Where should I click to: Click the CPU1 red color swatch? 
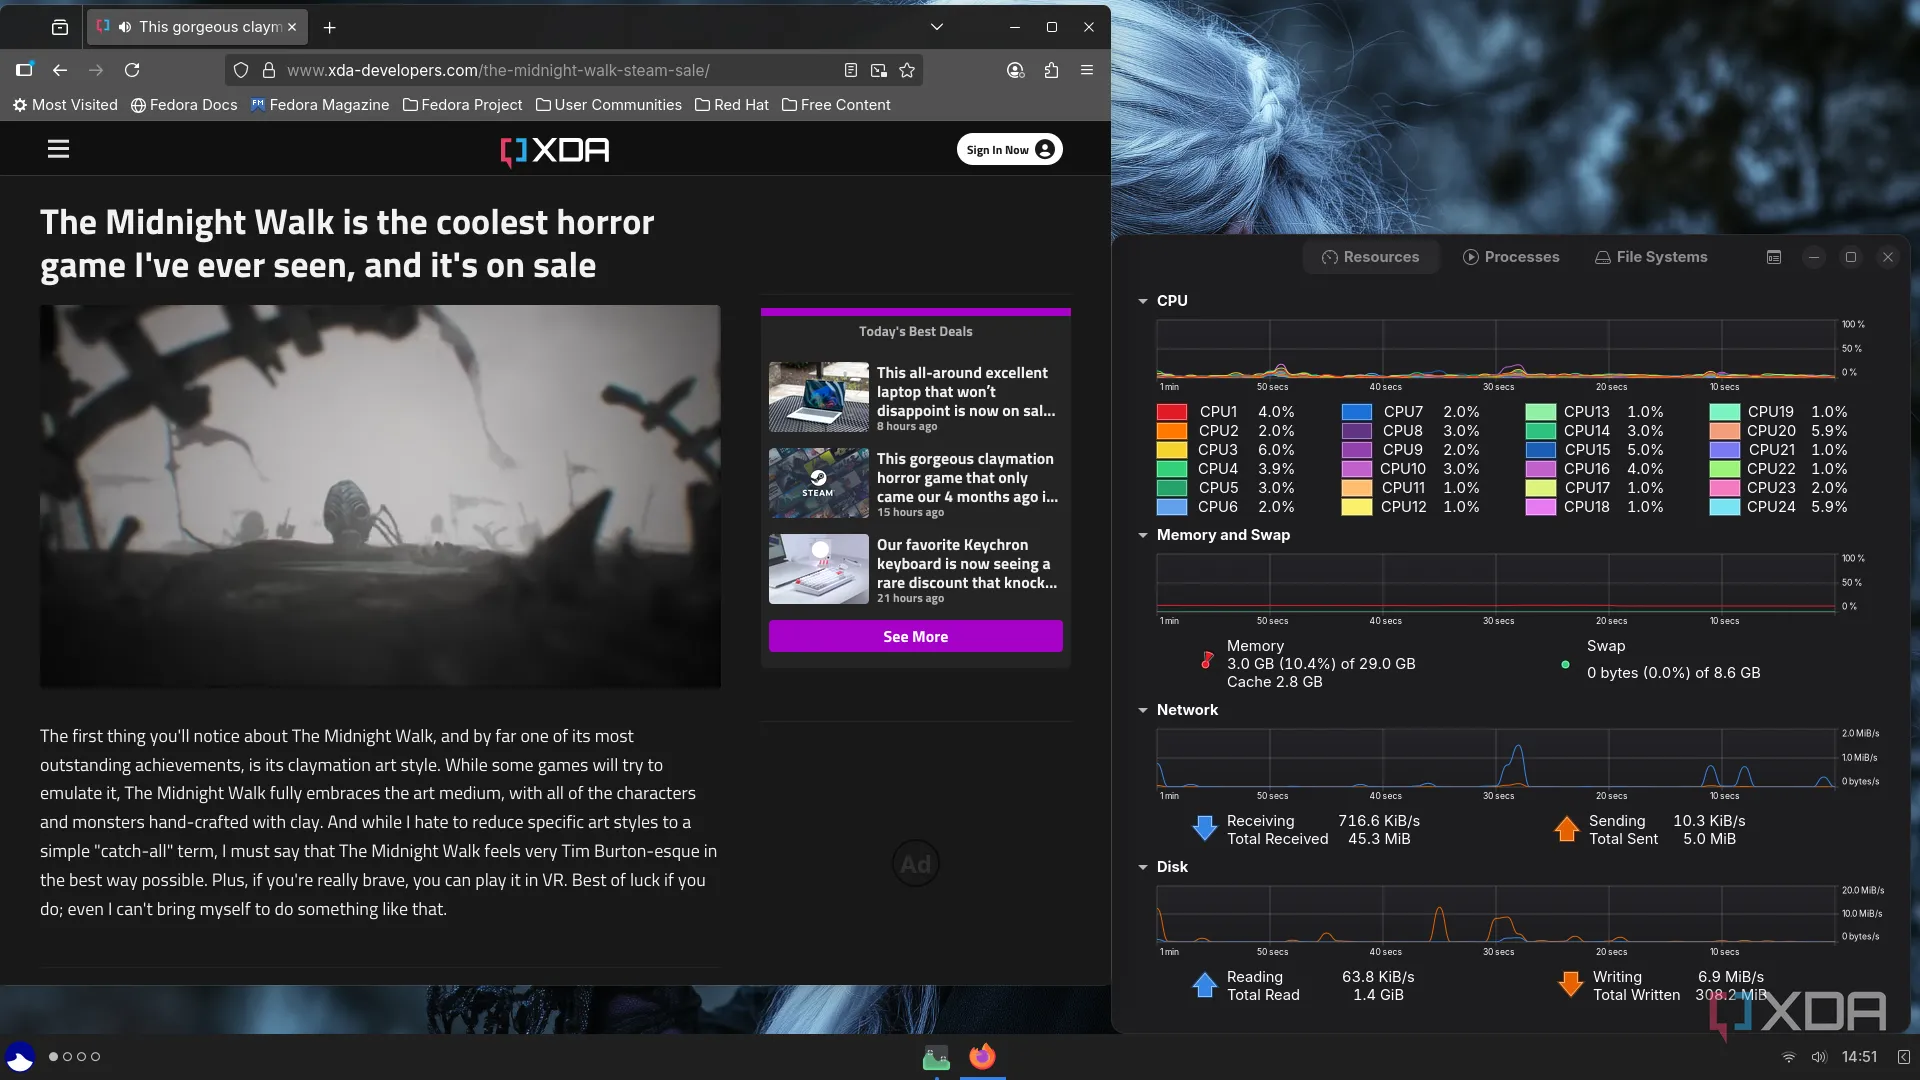point(1172,412)
